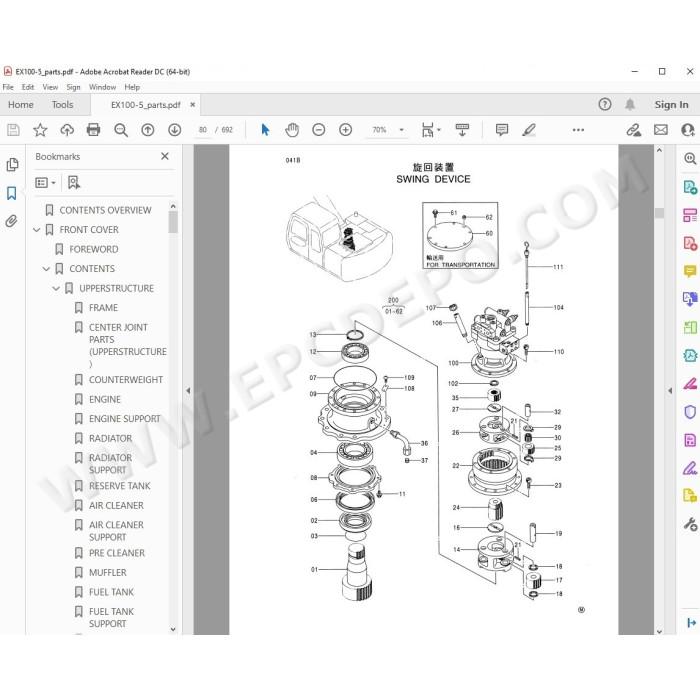Open page thumbnails panel icon
700x700 pixels.
click(12, 165)
